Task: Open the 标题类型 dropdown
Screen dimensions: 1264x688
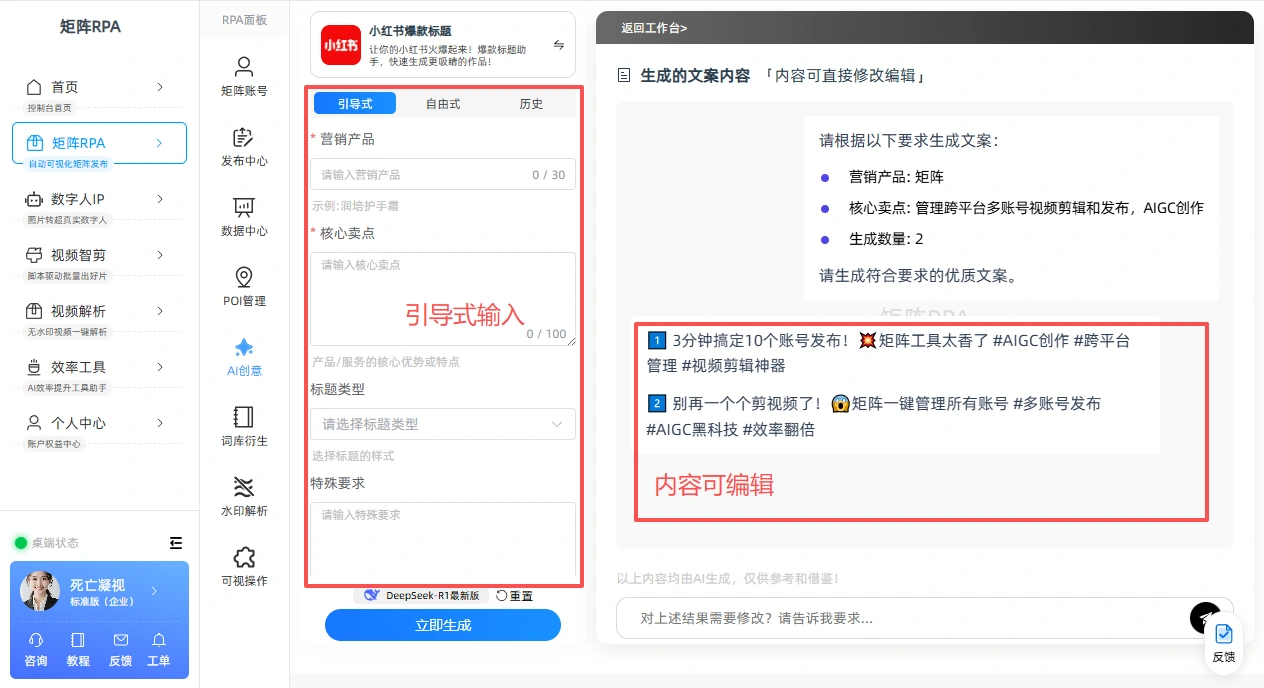Action: [x=443, y=424]
